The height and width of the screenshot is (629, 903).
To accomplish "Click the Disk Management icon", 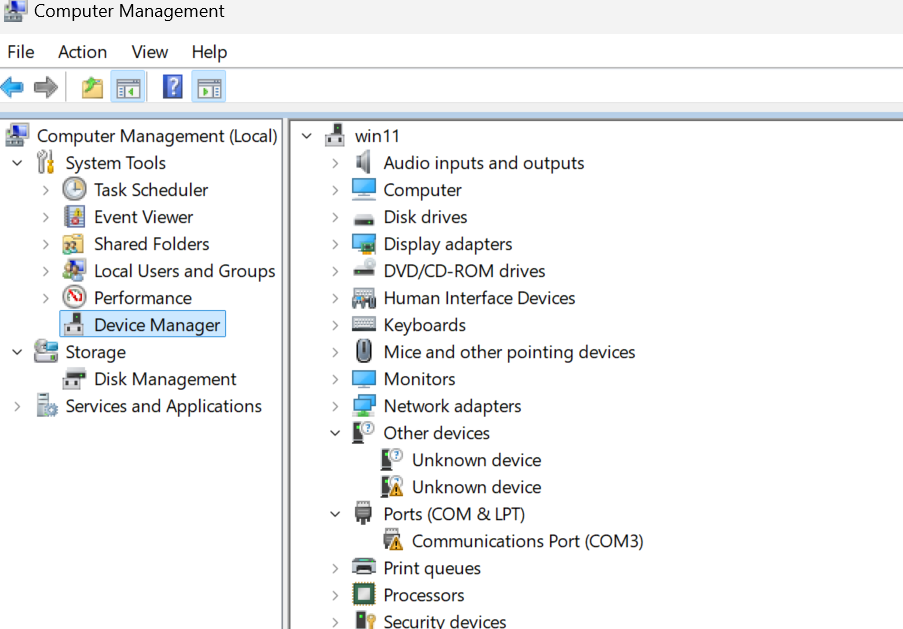I will [74, 379].
